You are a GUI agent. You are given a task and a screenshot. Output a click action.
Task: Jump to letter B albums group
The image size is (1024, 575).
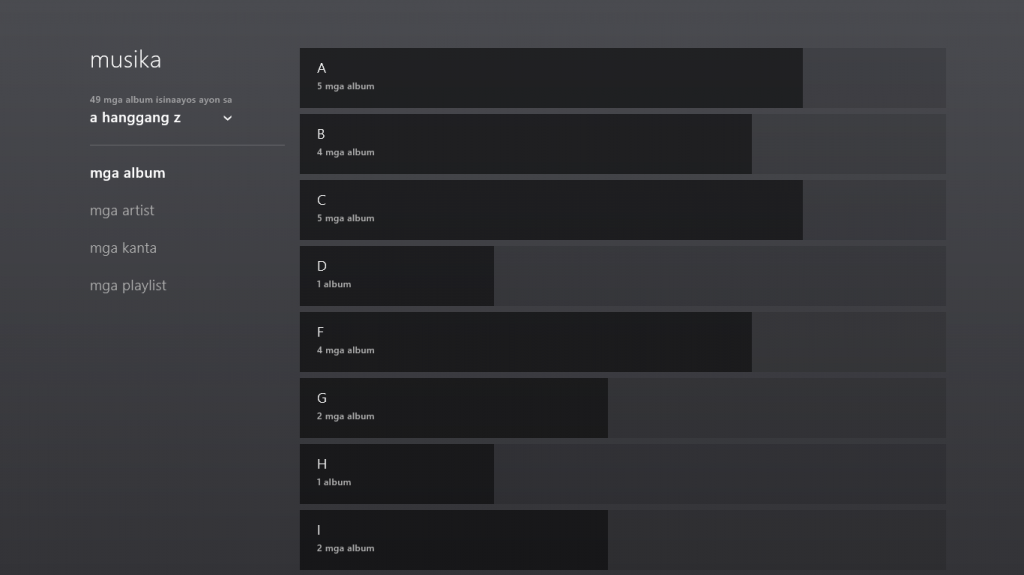[x=525, y=144]
